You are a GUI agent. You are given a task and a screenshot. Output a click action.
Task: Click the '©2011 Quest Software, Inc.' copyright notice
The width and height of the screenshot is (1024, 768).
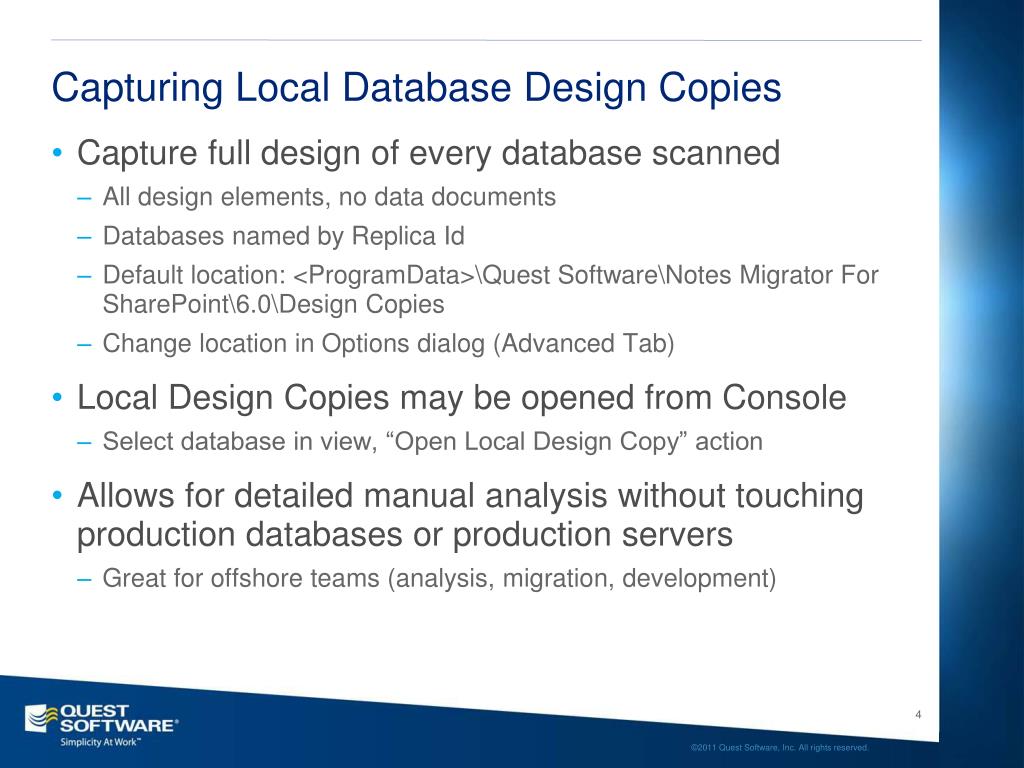click(x=780, y=748)
